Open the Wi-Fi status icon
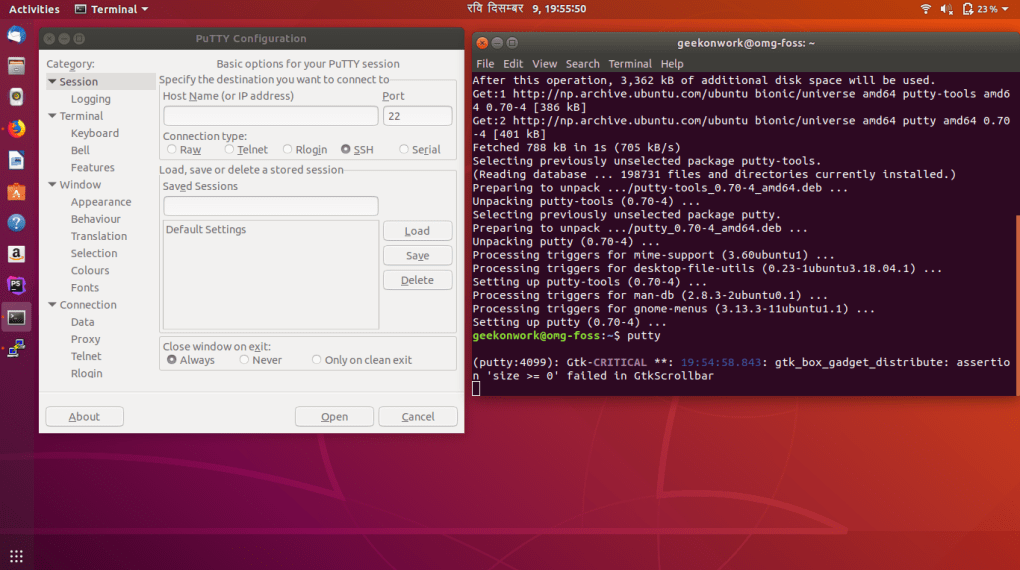1020x570 pixels. (926, 9)
